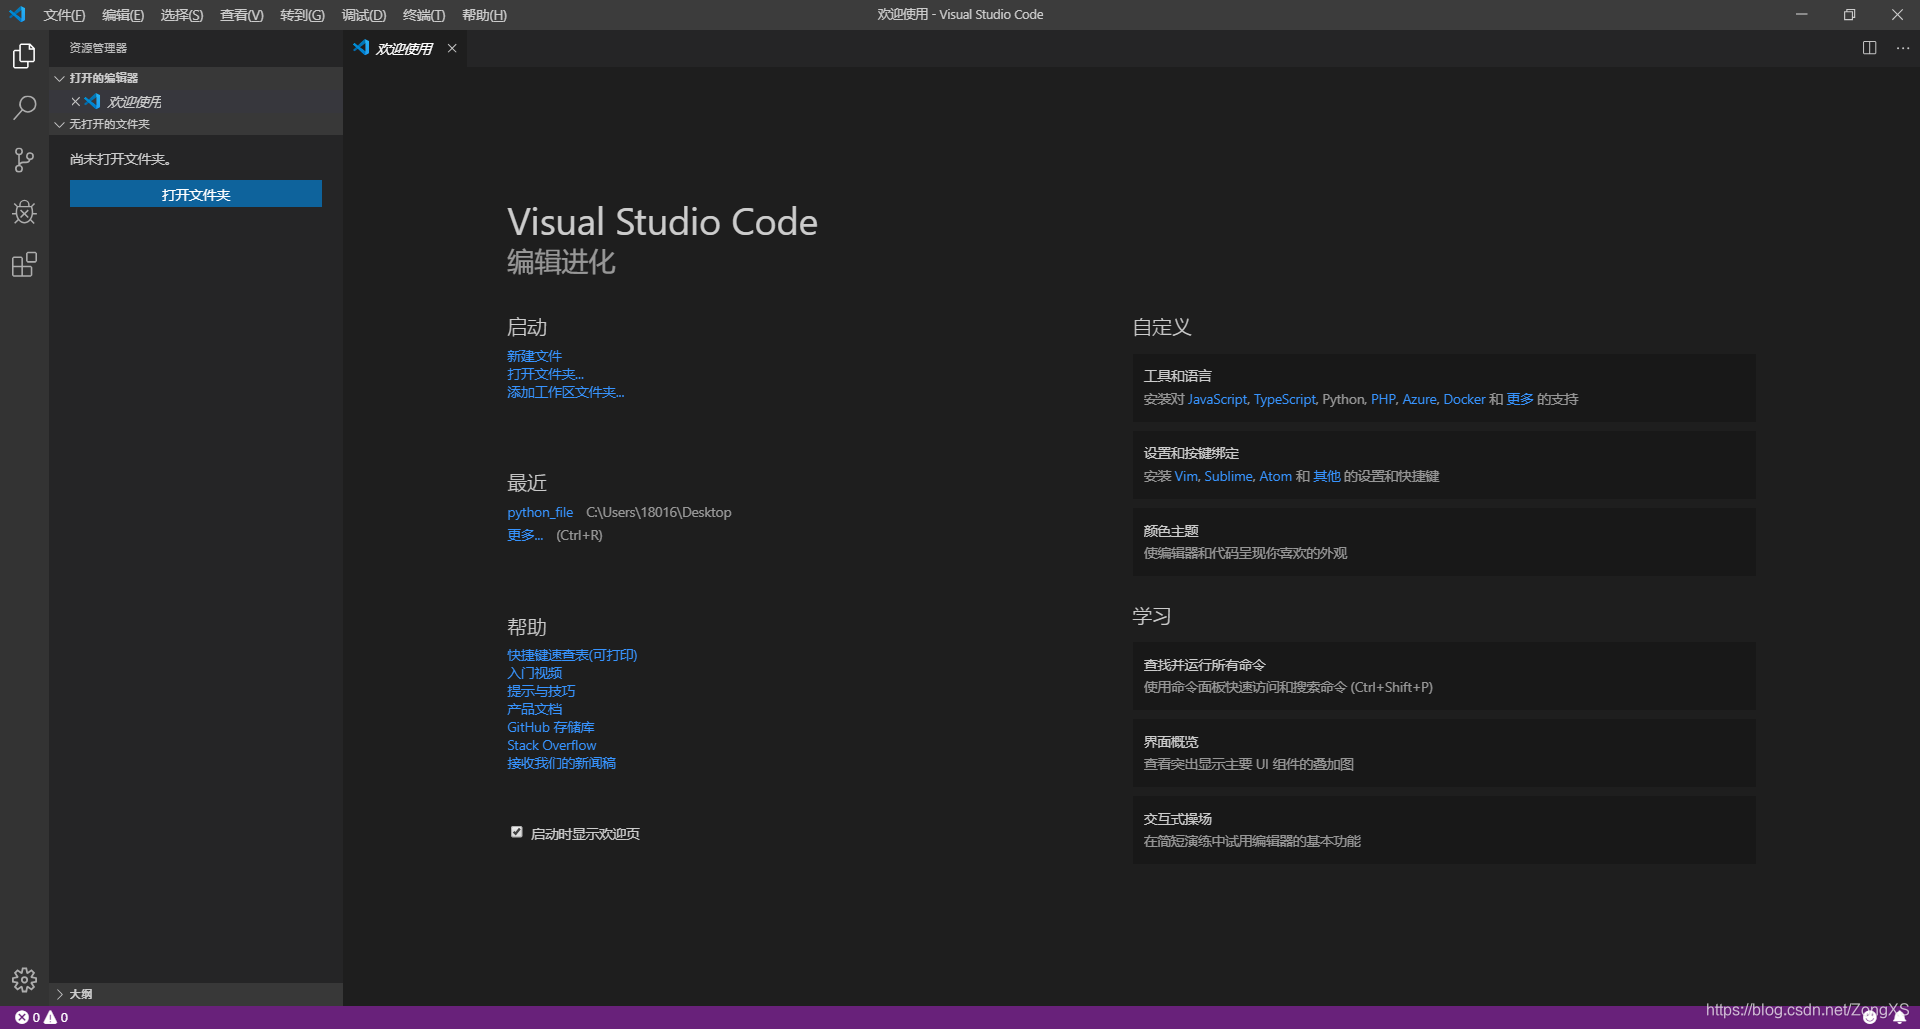Click the PHP language support link
This screenshot has width=1920, height=1029.
coord(1383,399)
